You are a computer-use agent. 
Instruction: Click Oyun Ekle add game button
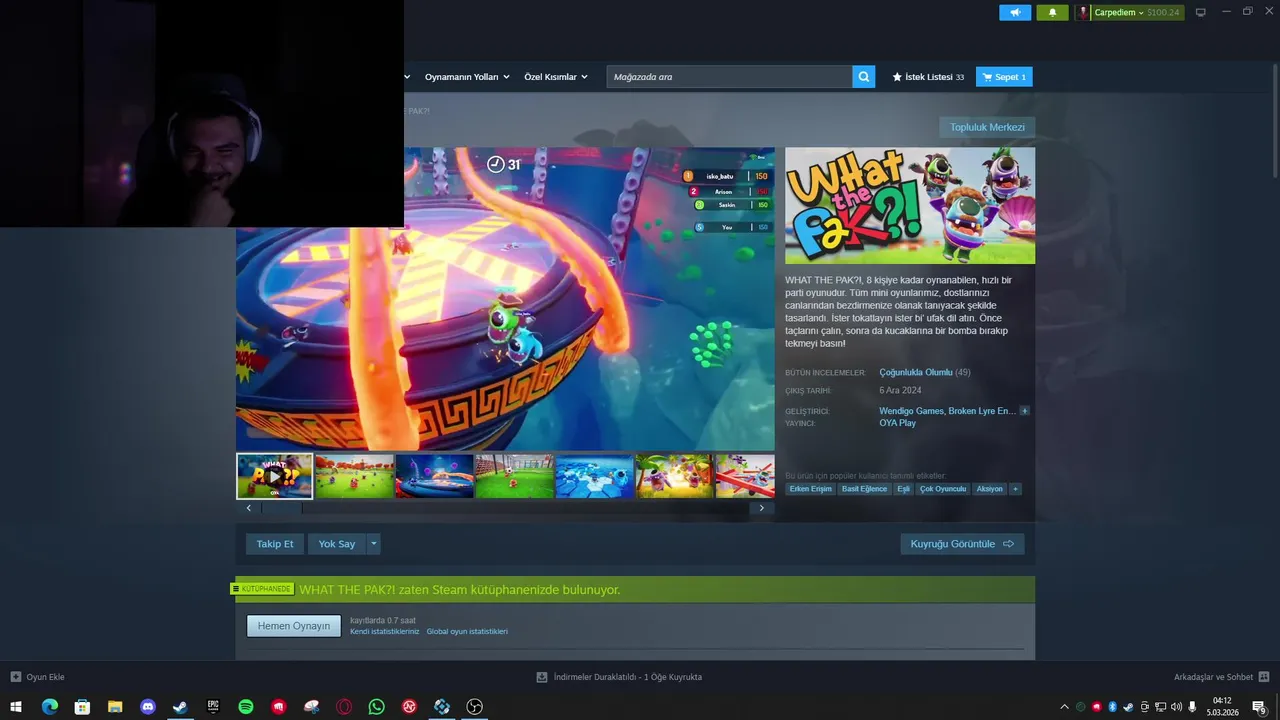click(x=38, y=677)
